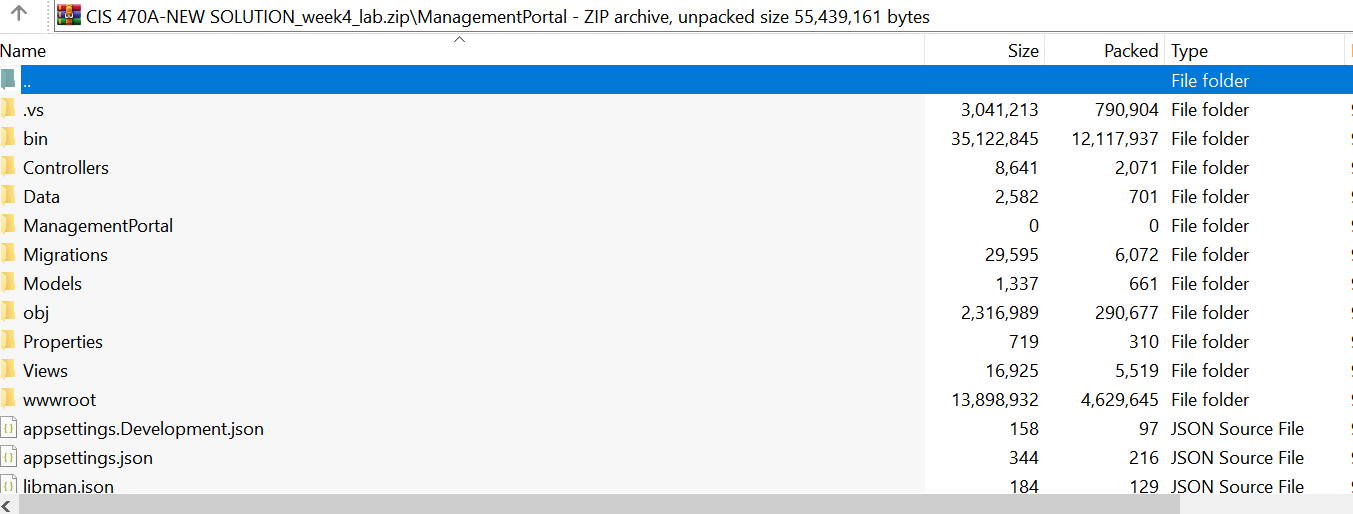Select the Views folder entry
The width and height of the screenshot is (1353, 514).
click(x=45, y=370)
